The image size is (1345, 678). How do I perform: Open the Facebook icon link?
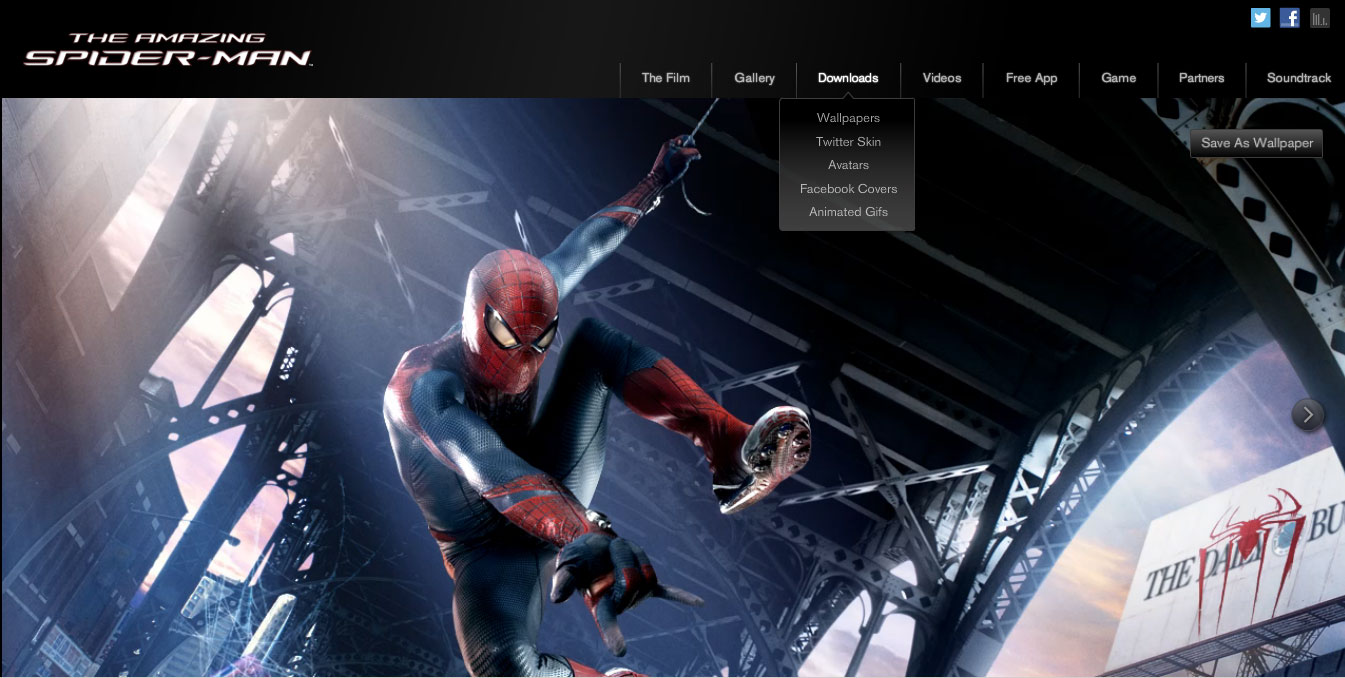point(1290,17)
